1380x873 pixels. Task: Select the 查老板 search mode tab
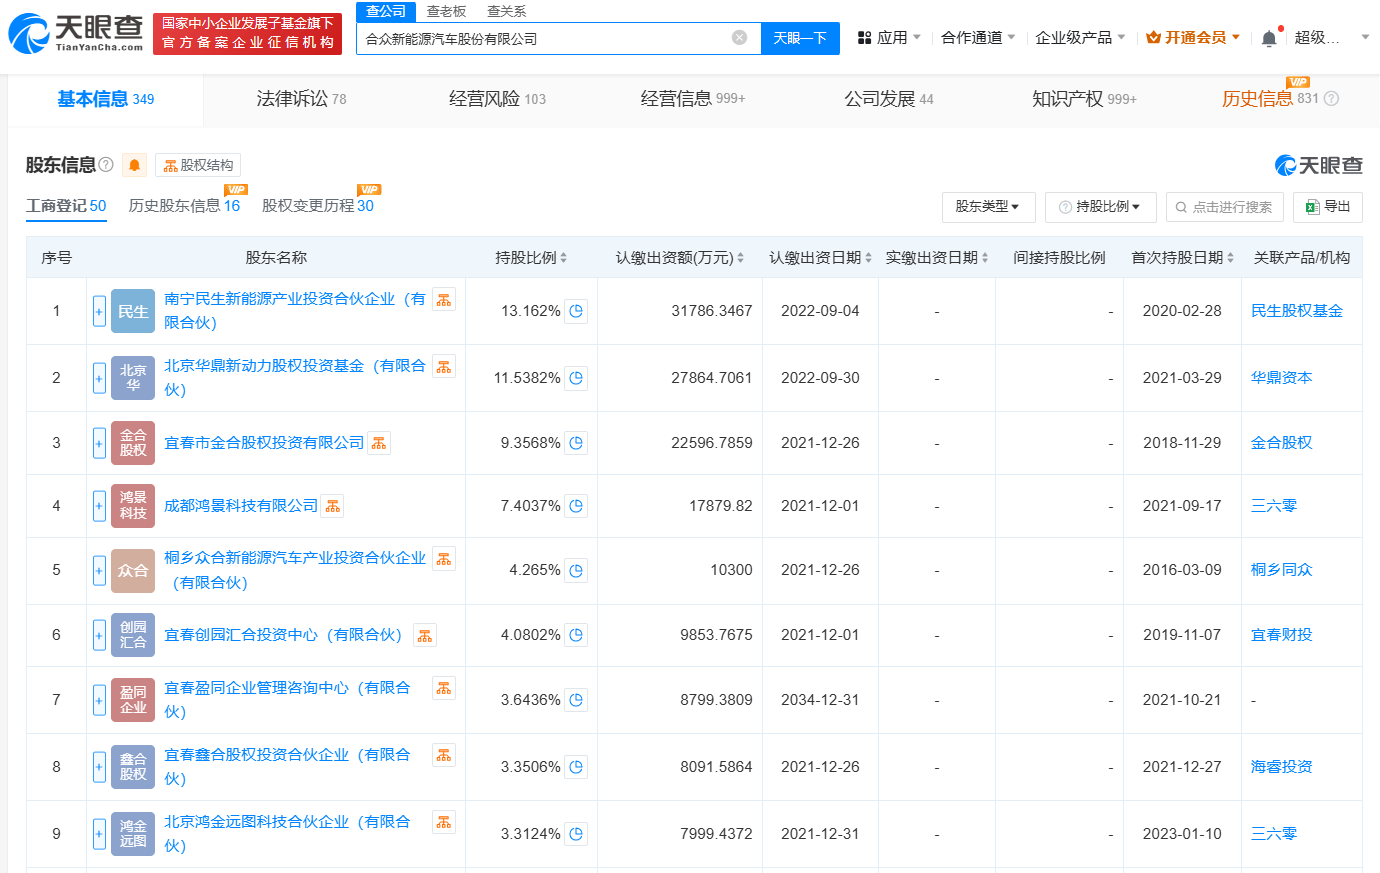pyautogui.click(x=446, y=11)
